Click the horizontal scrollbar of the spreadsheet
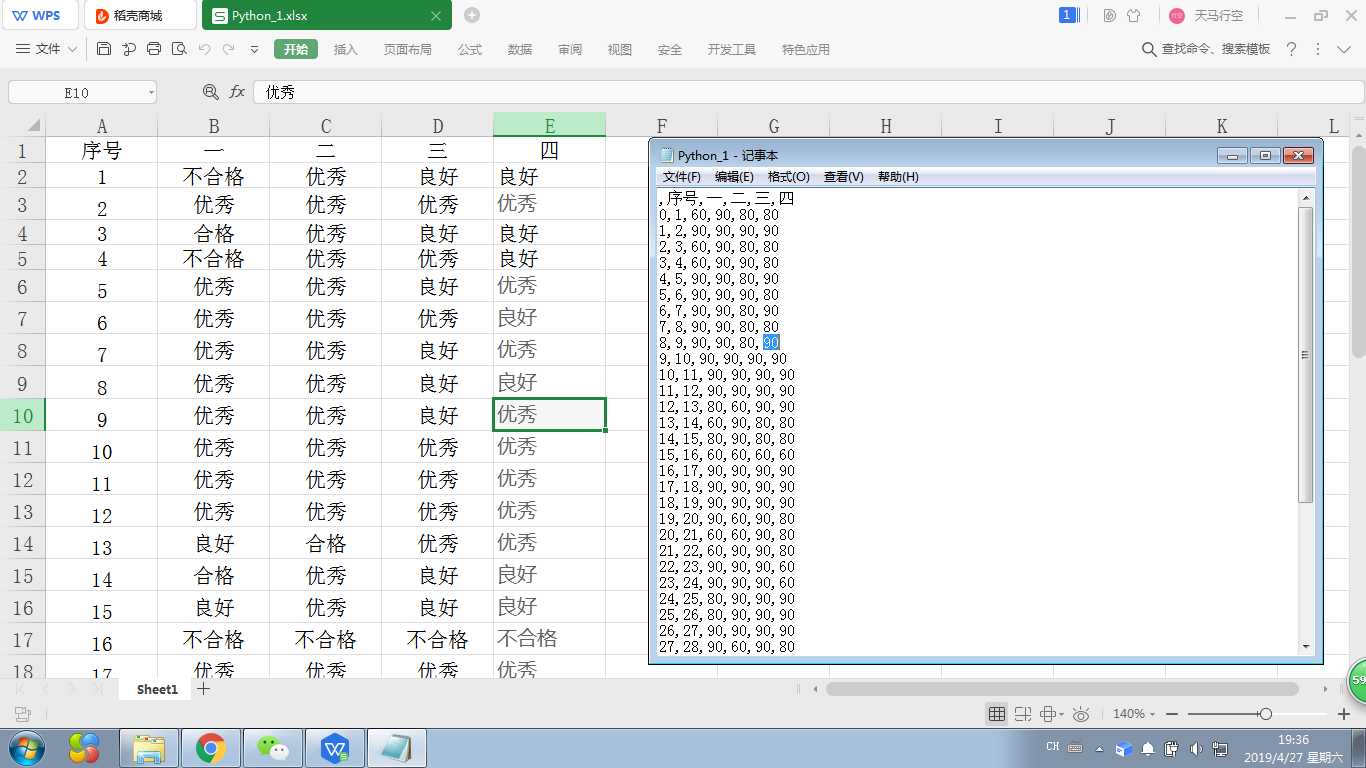Screen dimensions: 1366x768 tap(1062, 689)
